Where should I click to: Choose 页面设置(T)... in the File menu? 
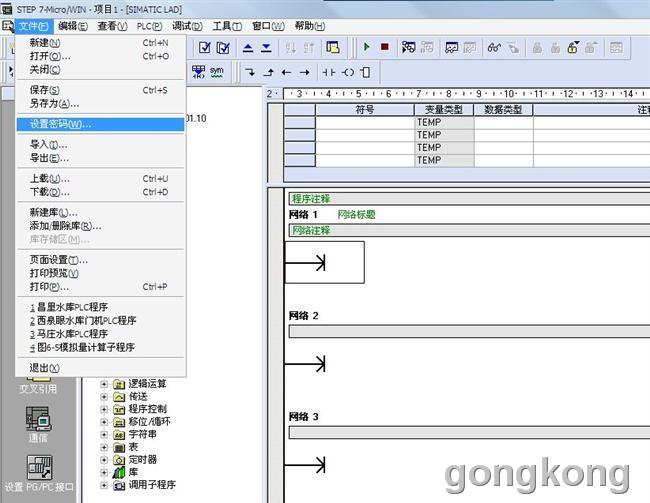[100, 260]
